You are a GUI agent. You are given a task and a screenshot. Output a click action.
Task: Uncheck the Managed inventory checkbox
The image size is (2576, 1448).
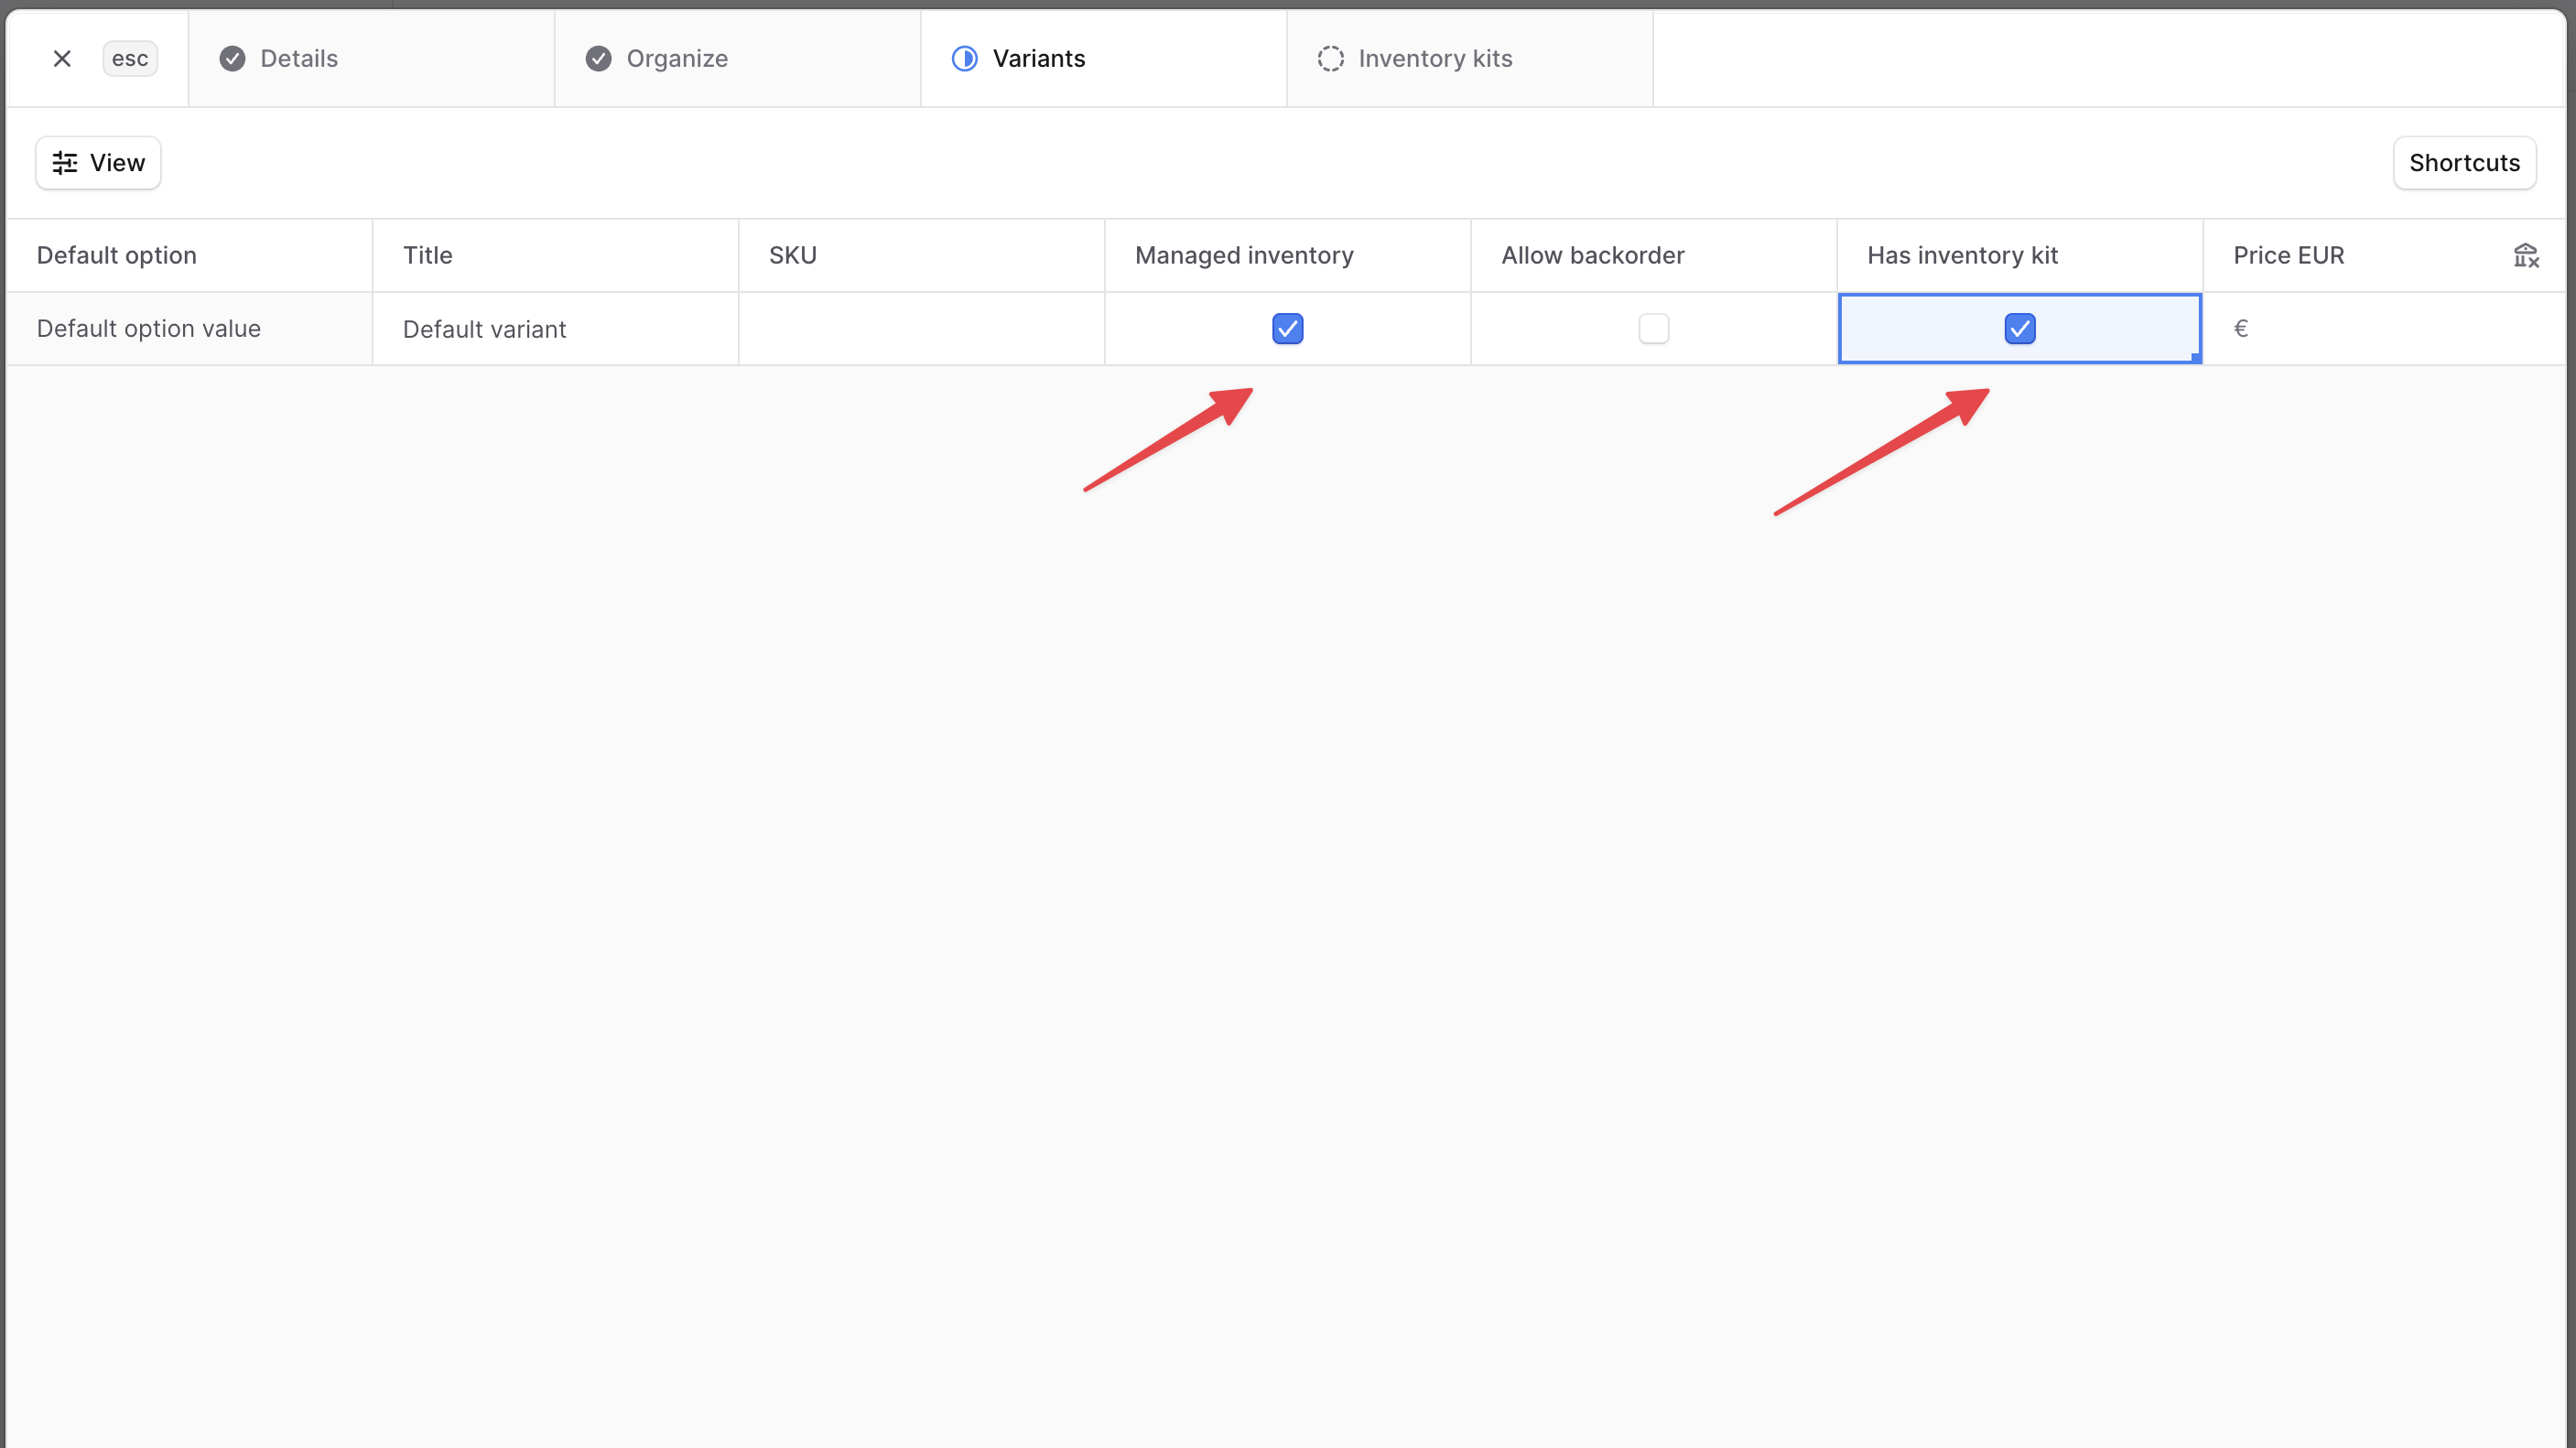[x=1287, y=329]
